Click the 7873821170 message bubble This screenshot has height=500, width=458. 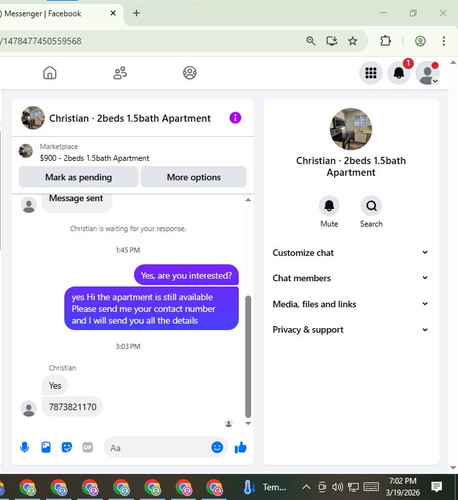coord(72,407)
